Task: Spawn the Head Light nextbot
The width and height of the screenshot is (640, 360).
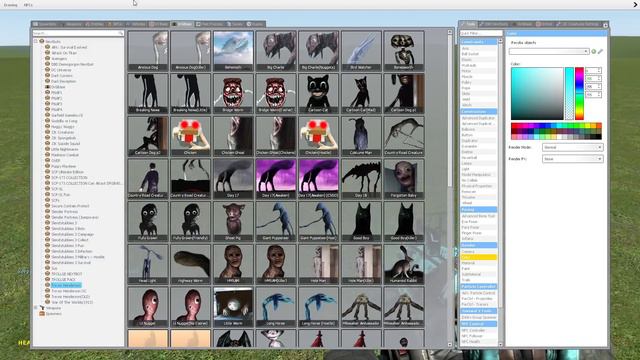Action: click(148, 264)
